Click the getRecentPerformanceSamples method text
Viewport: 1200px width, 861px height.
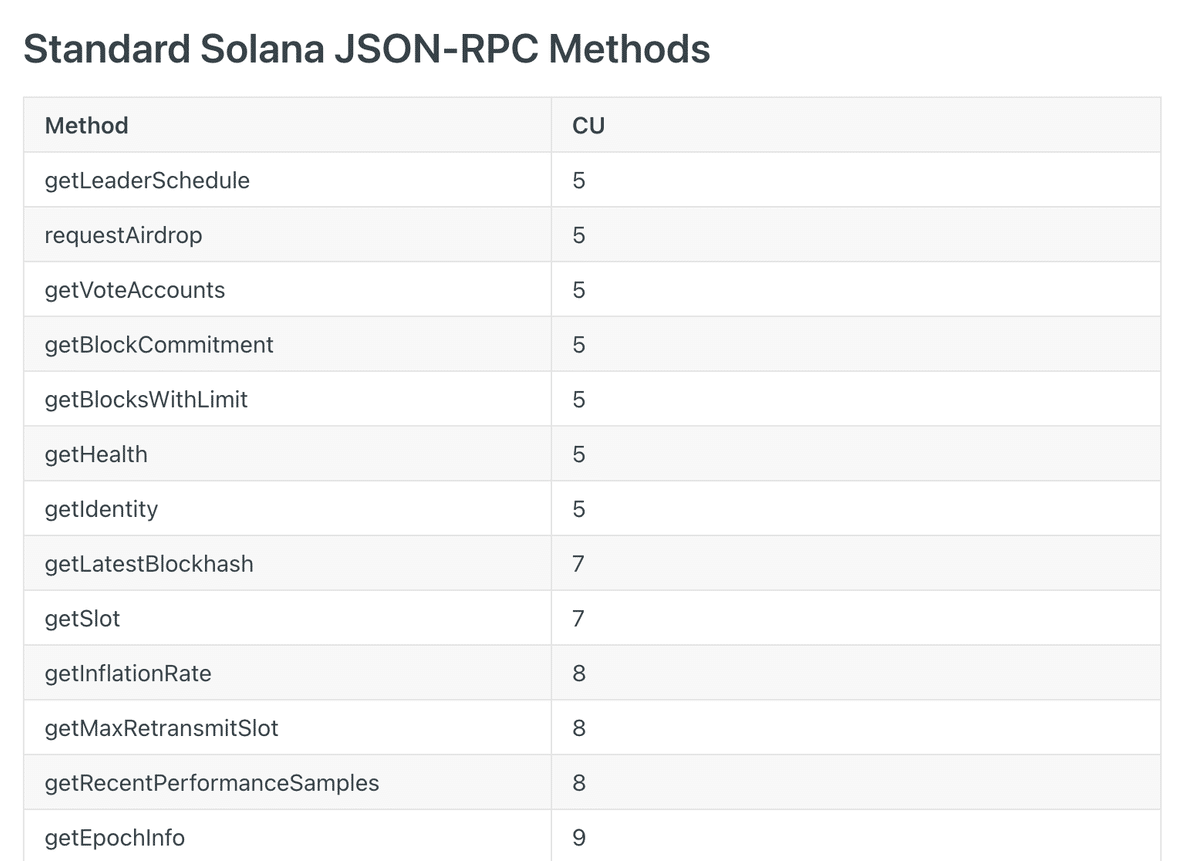(x=212, y=783)
